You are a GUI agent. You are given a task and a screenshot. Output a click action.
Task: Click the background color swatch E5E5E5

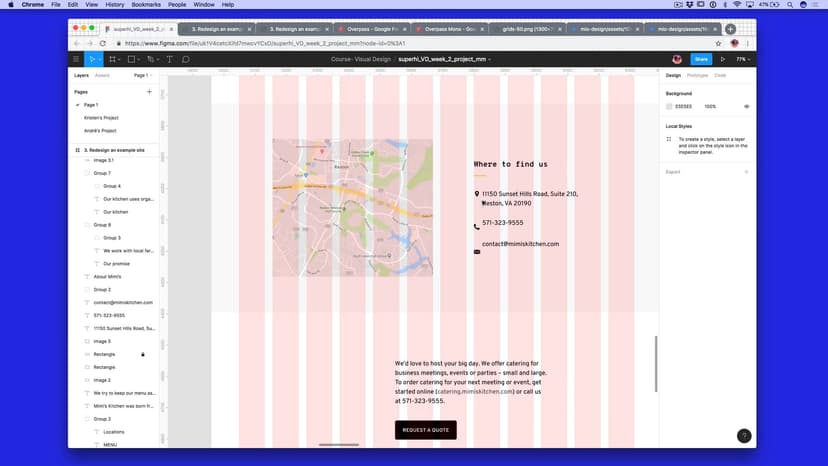pyautogui.click(x=670, y=106)
